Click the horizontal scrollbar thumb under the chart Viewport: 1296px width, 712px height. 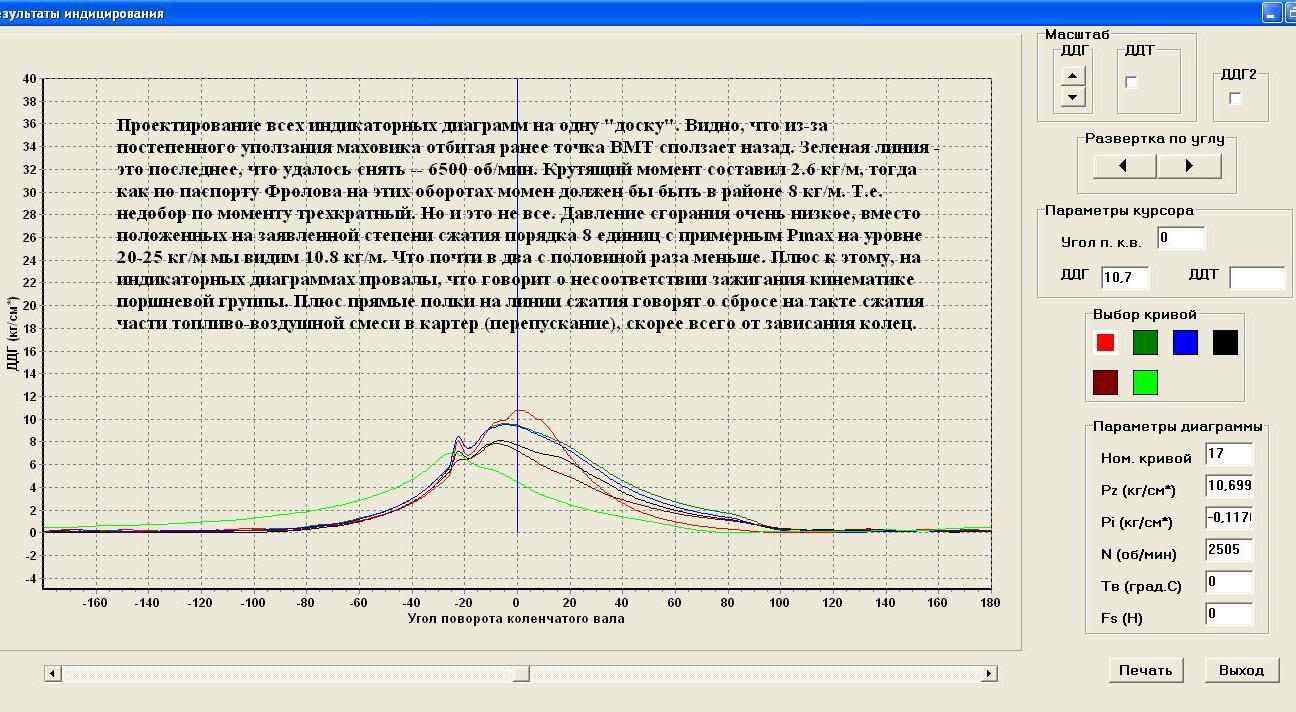pyautogui.click(x=521, y=674)
